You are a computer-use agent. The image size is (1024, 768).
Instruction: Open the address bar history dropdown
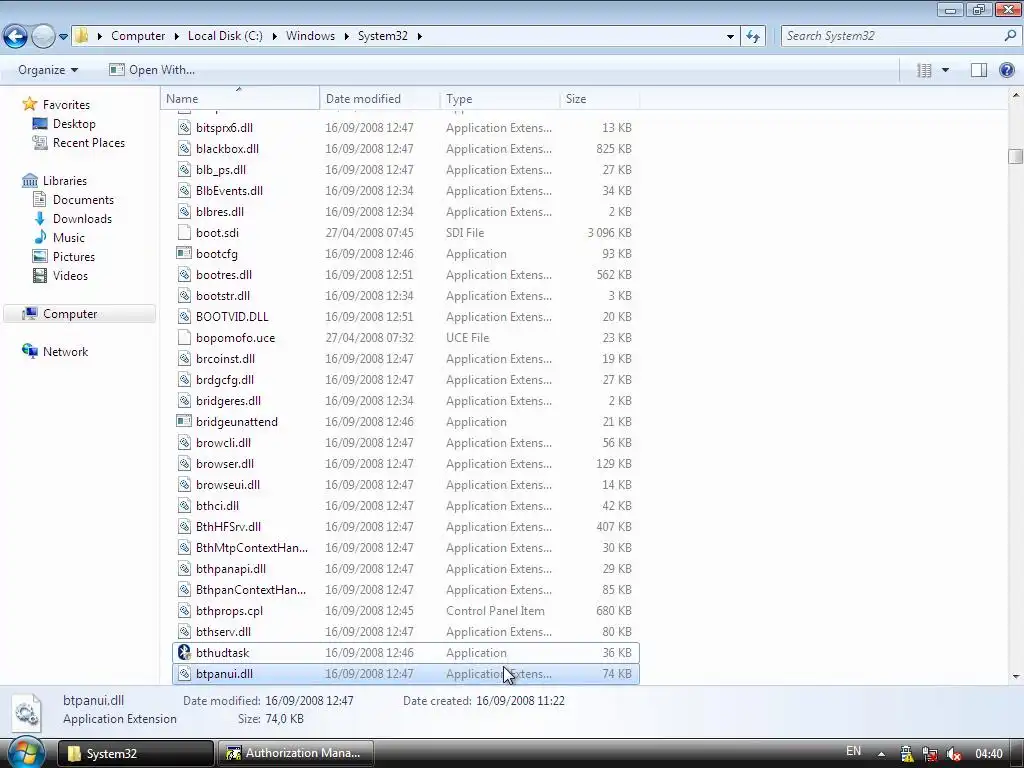tap(730, 37)
